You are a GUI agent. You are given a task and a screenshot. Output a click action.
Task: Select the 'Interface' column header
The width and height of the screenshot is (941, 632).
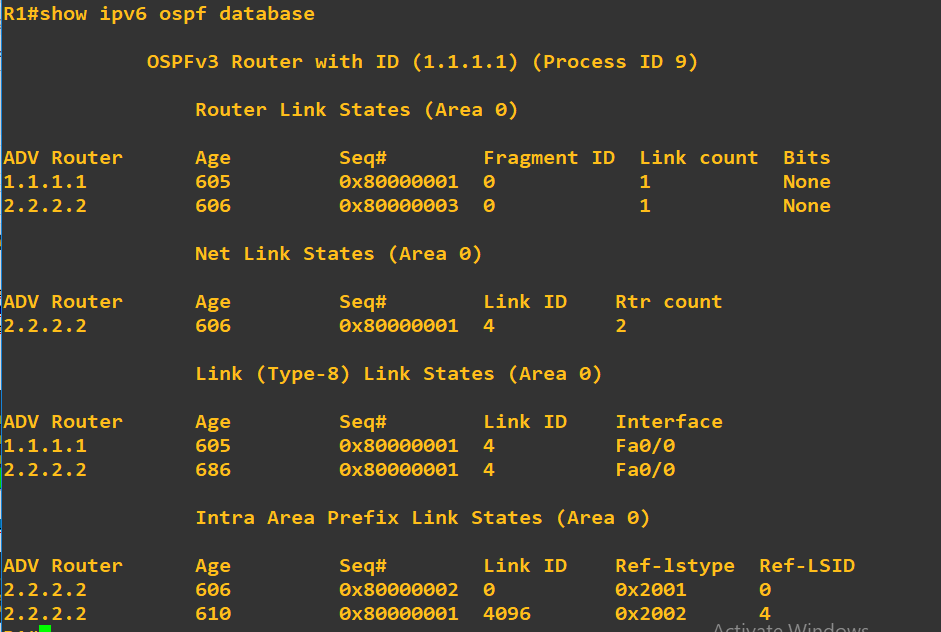click(669, 422)
